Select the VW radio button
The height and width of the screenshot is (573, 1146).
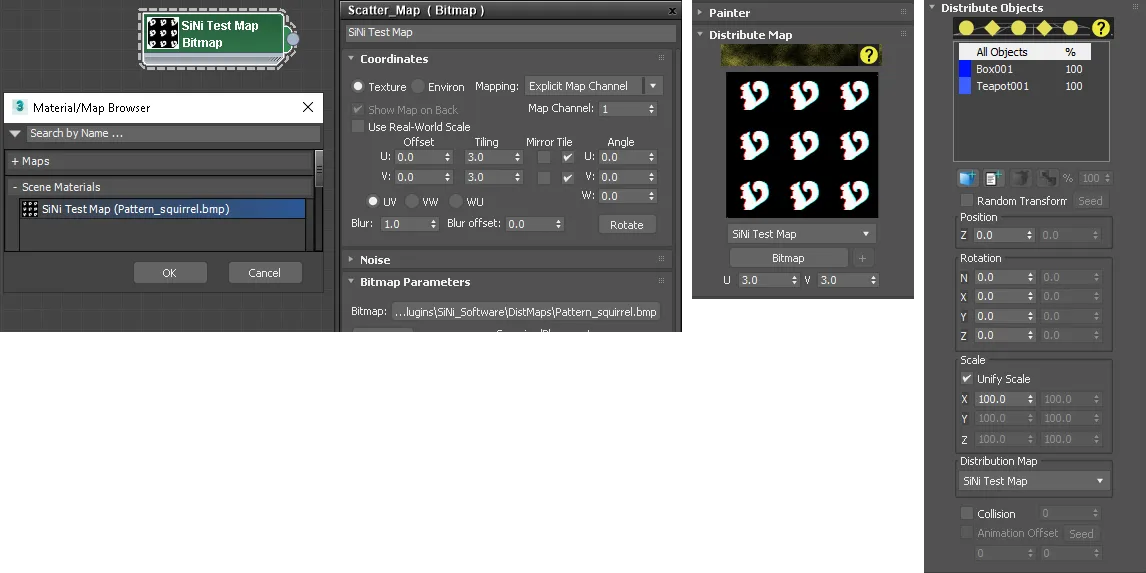coord(412,201)
